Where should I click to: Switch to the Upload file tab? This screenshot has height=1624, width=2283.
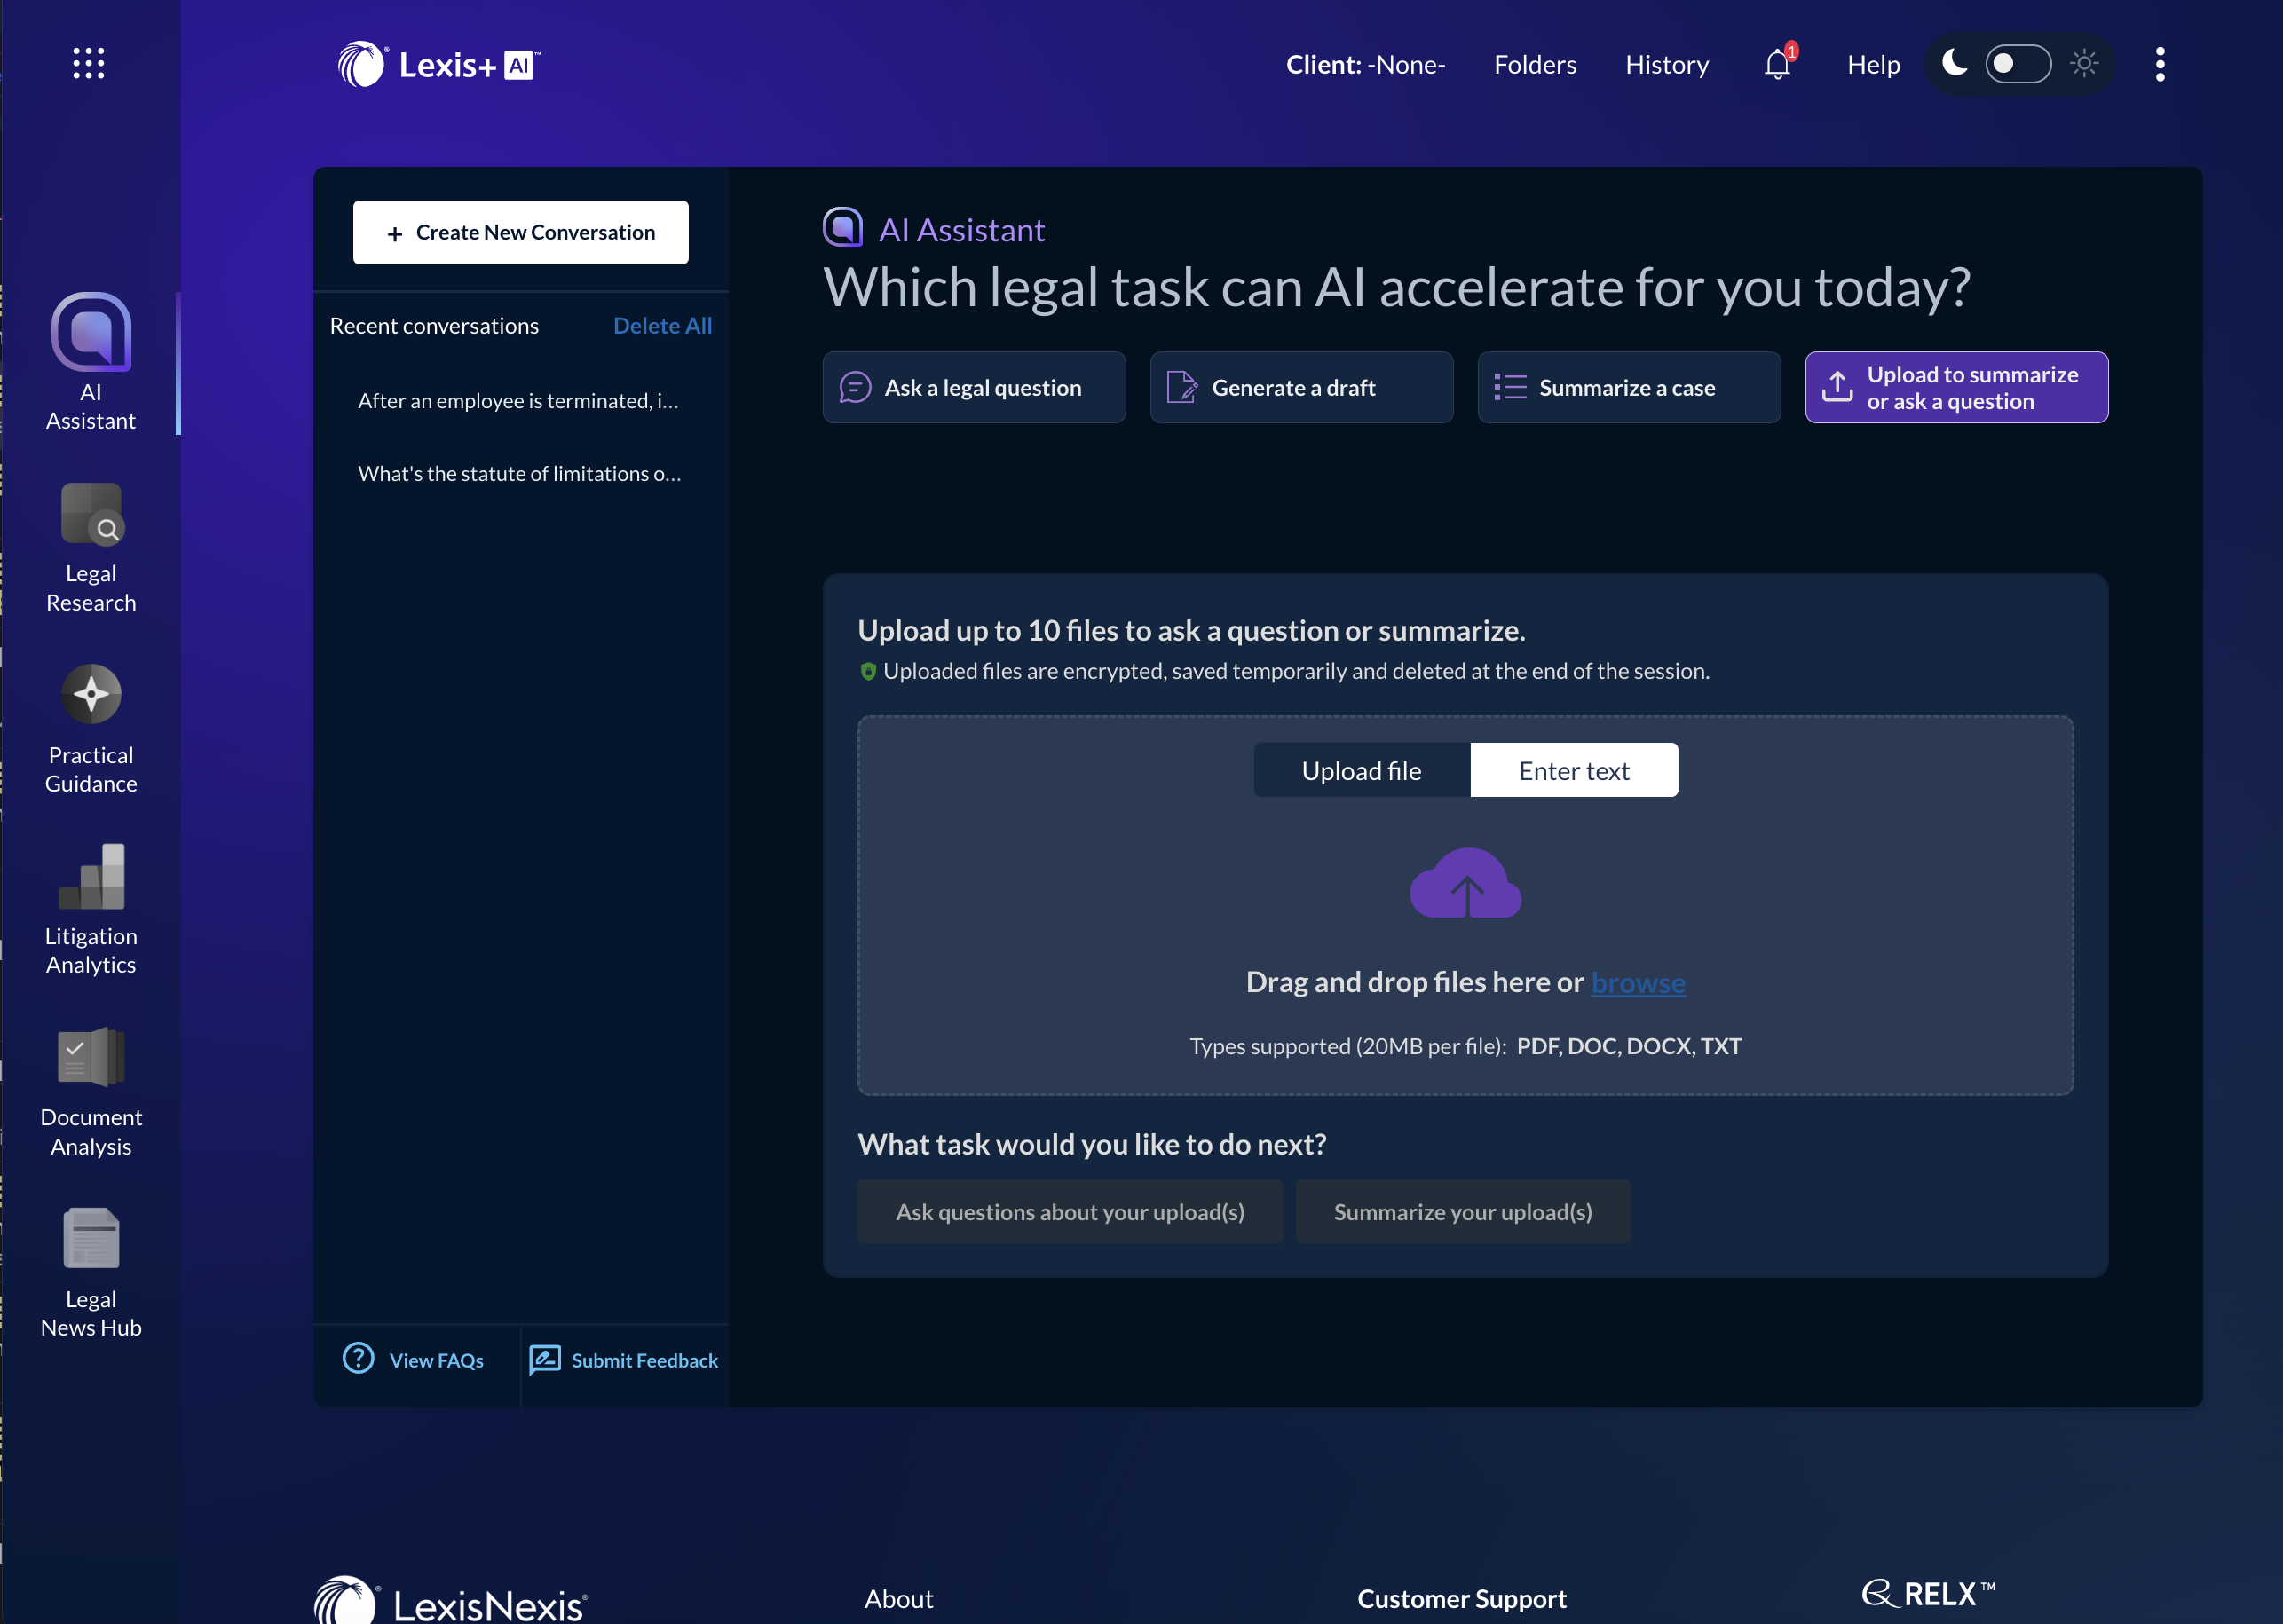pos(1362,770)
